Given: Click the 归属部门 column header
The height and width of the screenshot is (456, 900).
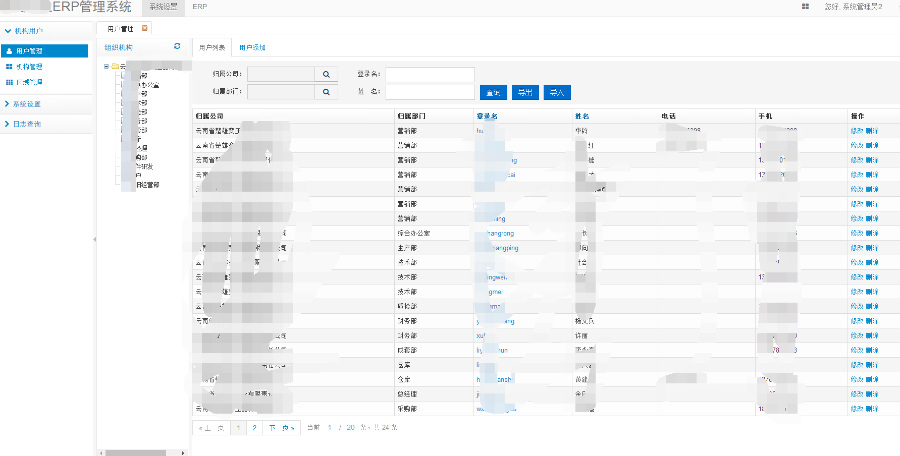Looking at the screenshot, I should (412, 116).
